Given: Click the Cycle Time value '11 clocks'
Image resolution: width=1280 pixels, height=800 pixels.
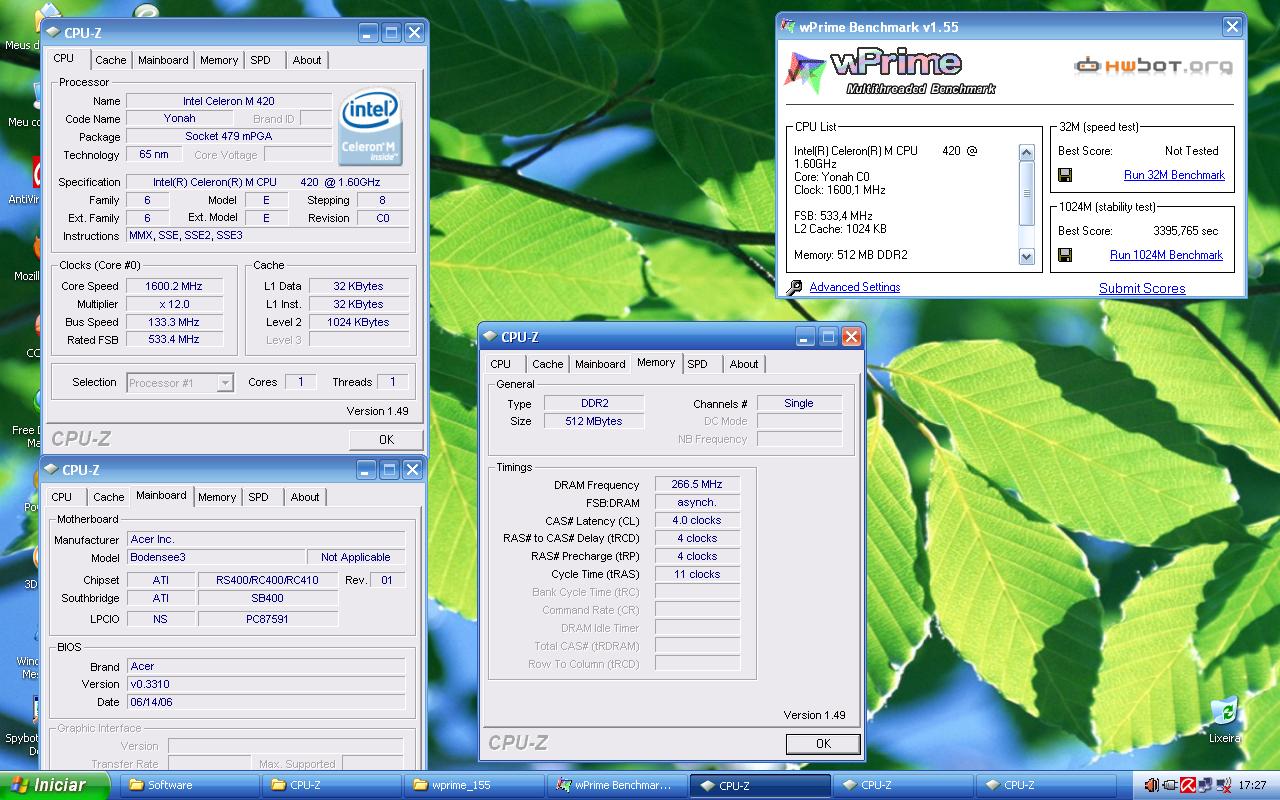Looking at the screenshot, I should pyautogui.click(x=697, y=574).
